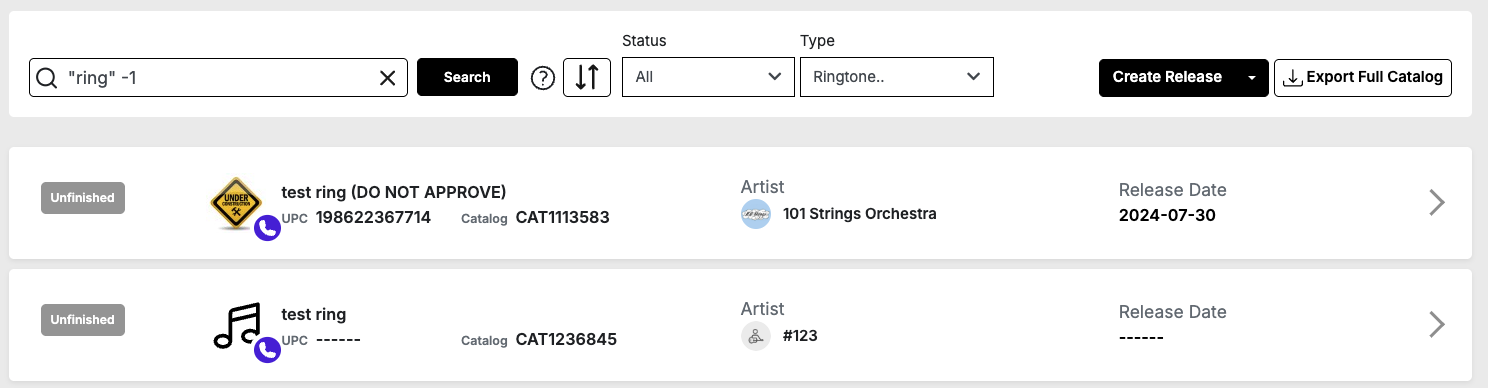Open the "test ring (DO NOT APPROVE)" title

(x=394, y=192)
